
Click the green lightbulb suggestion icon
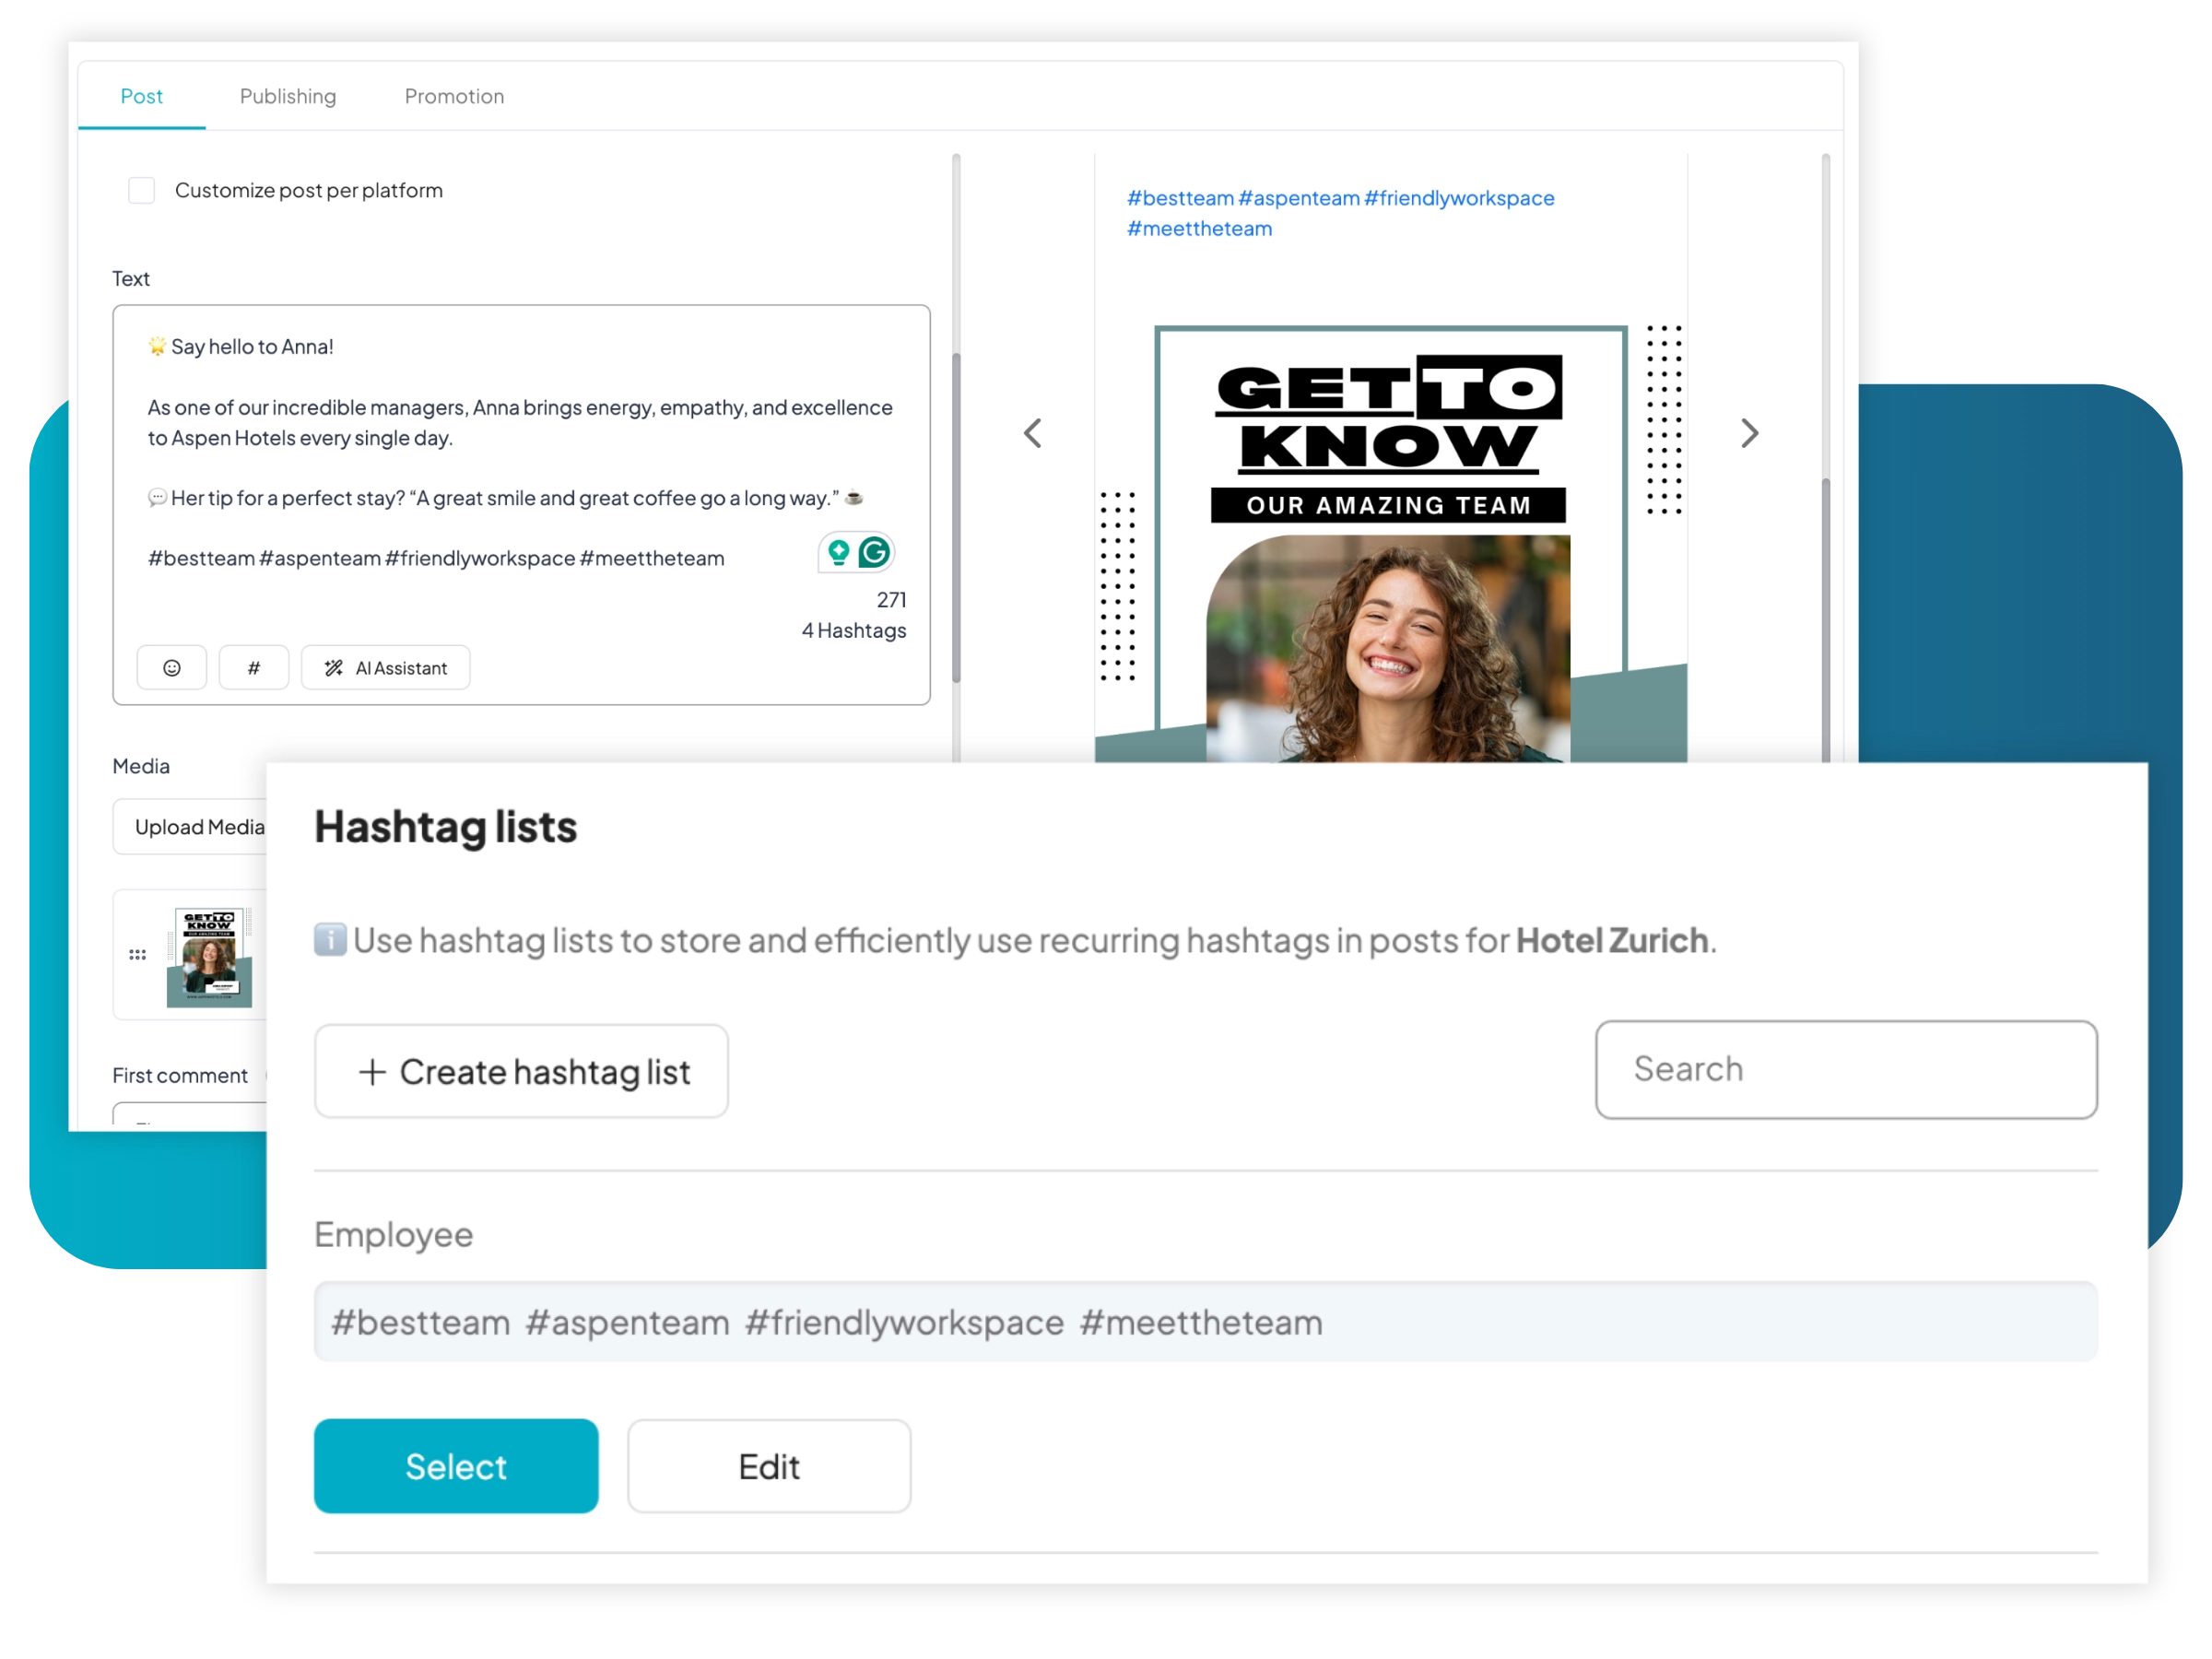(x=839, y=552)
